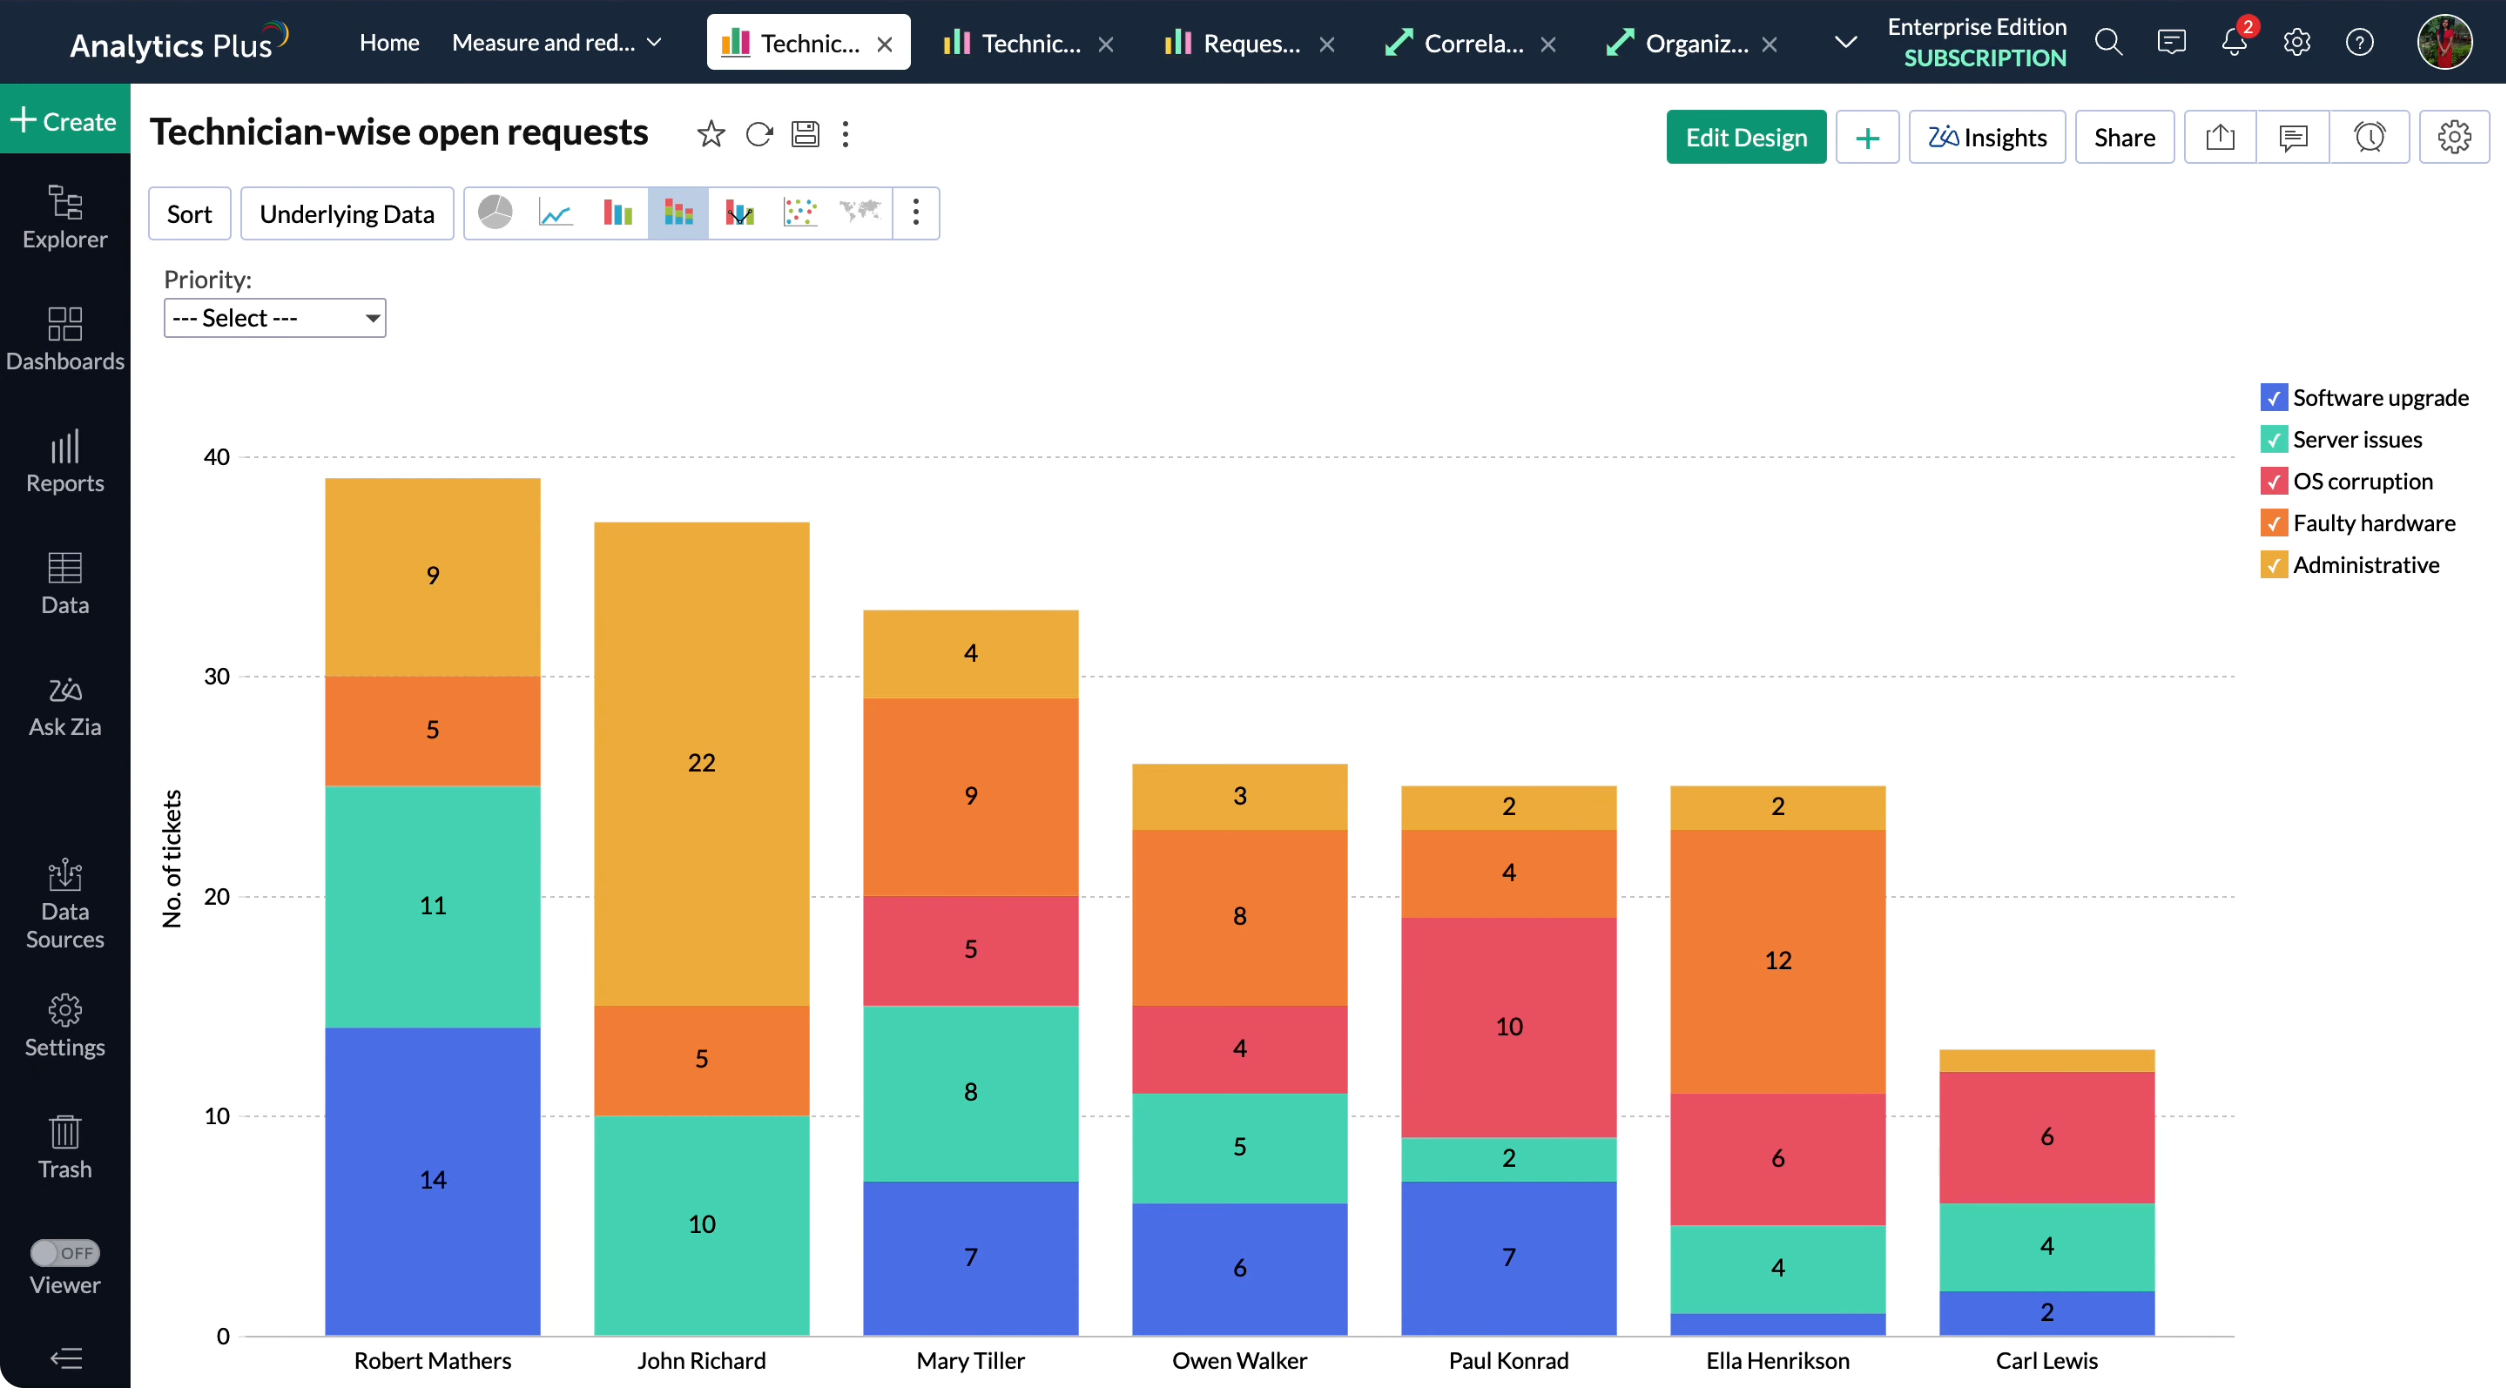
Task: Refresh the report using reload icon
Action: click(759, 134)
